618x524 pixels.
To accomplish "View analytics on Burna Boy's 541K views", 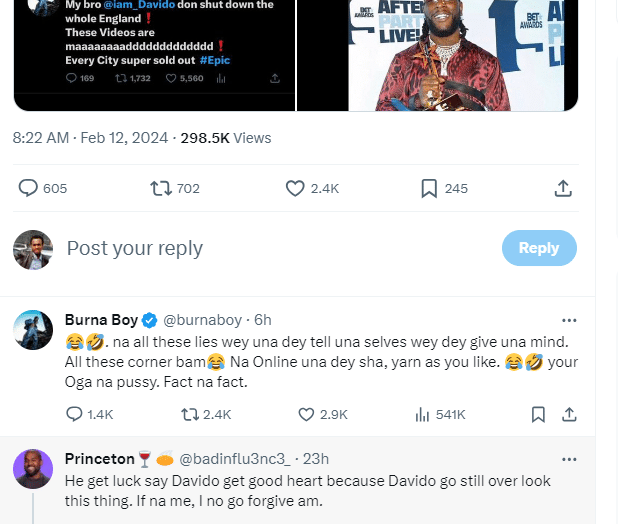I will tap(422, 414).
